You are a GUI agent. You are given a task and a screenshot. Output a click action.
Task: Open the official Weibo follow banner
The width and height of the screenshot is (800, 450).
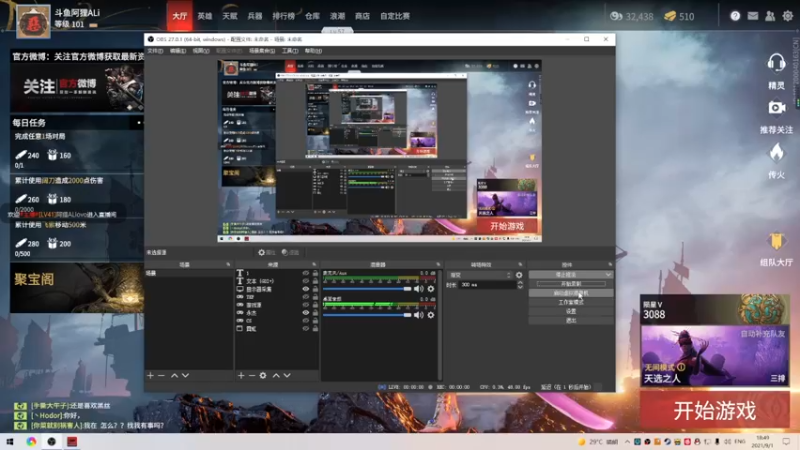77,87
